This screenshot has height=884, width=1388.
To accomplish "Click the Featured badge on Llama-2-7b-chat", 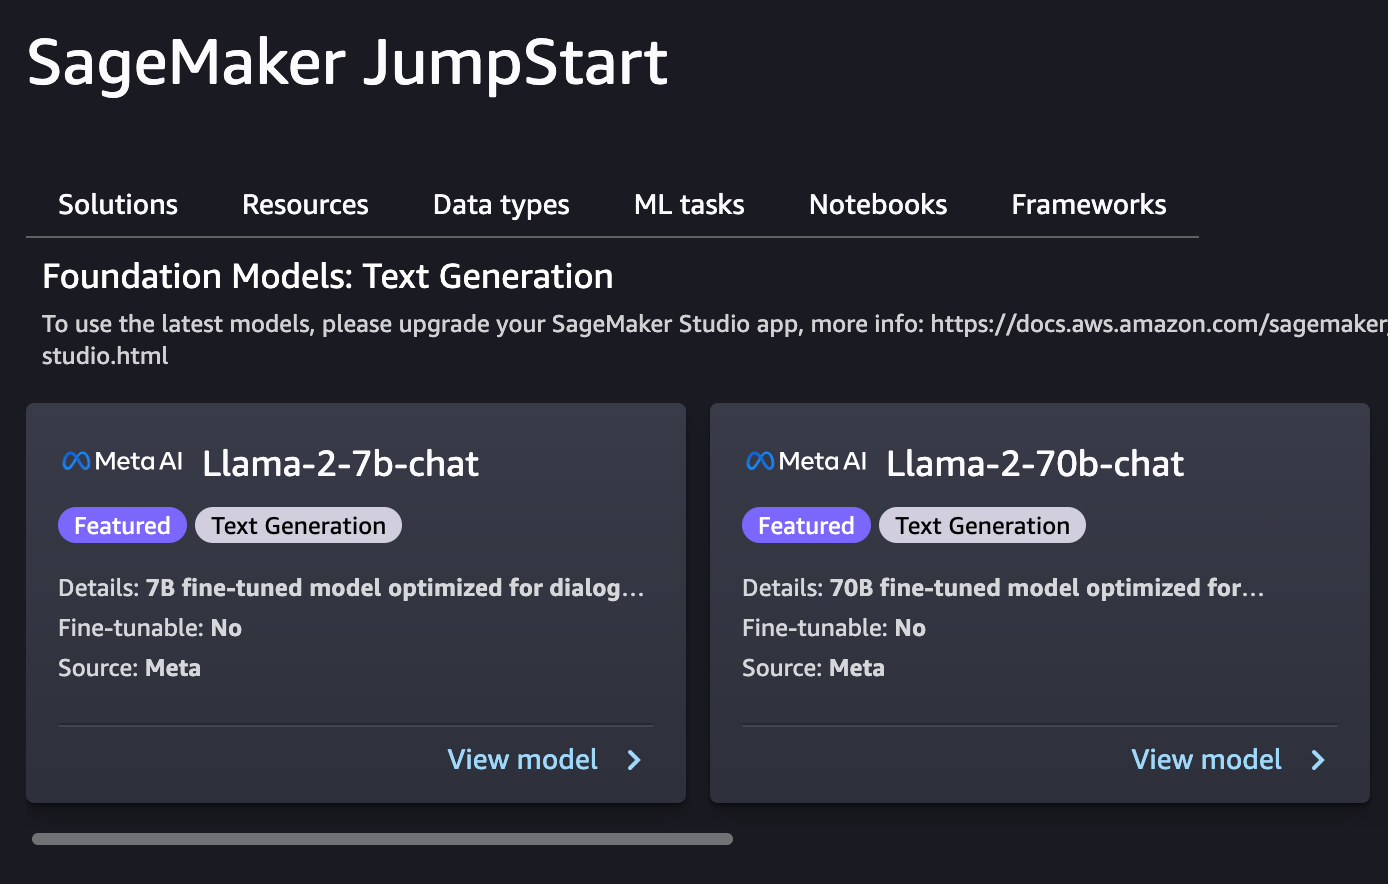I will pos(122,526).
